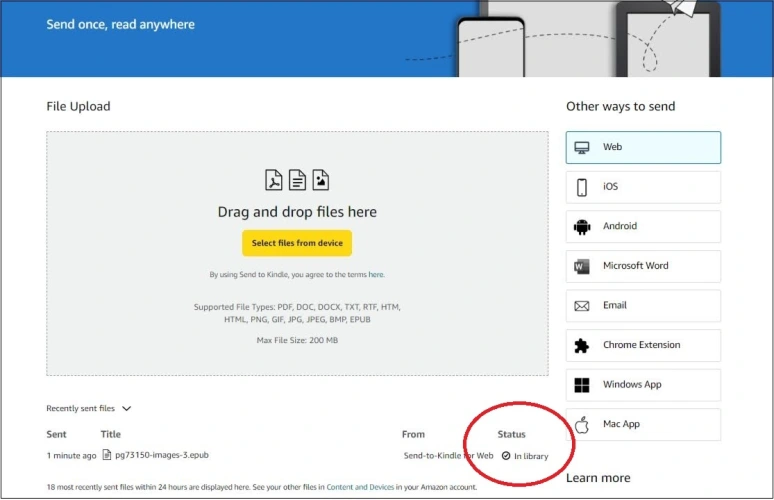Click the Chrome Extension puzzle icon
This screenshot has height=500, width=774.
click(x=582, y=345)
